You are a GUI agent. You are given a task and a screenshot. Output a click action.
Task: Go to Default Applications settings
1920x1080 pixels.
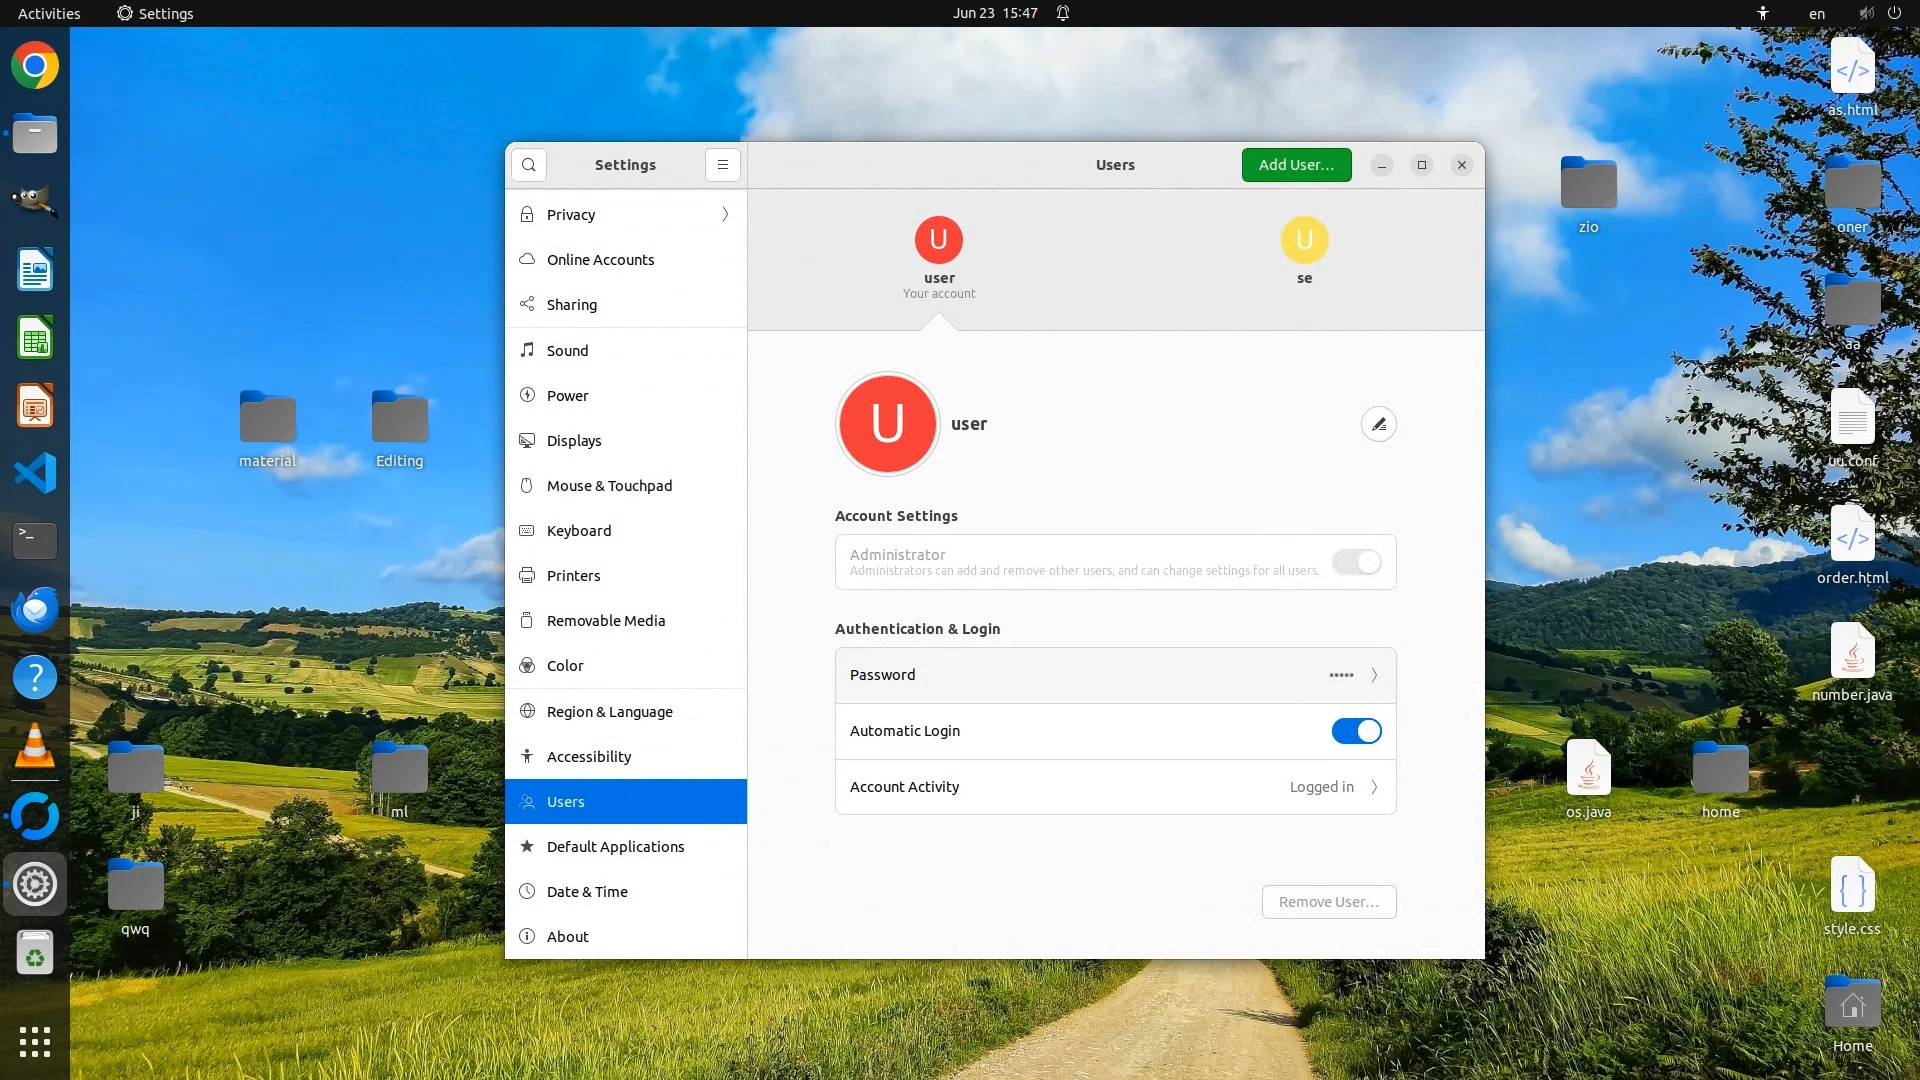click(615, 847)
